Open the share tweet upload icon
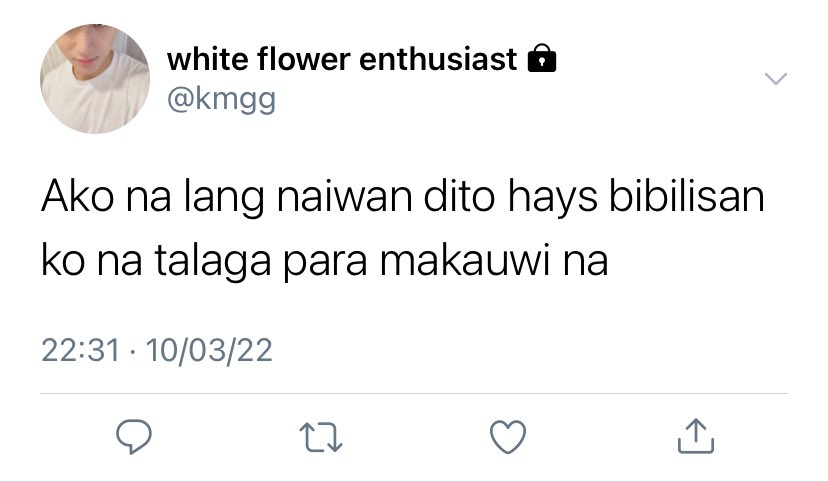 (696, 436)
